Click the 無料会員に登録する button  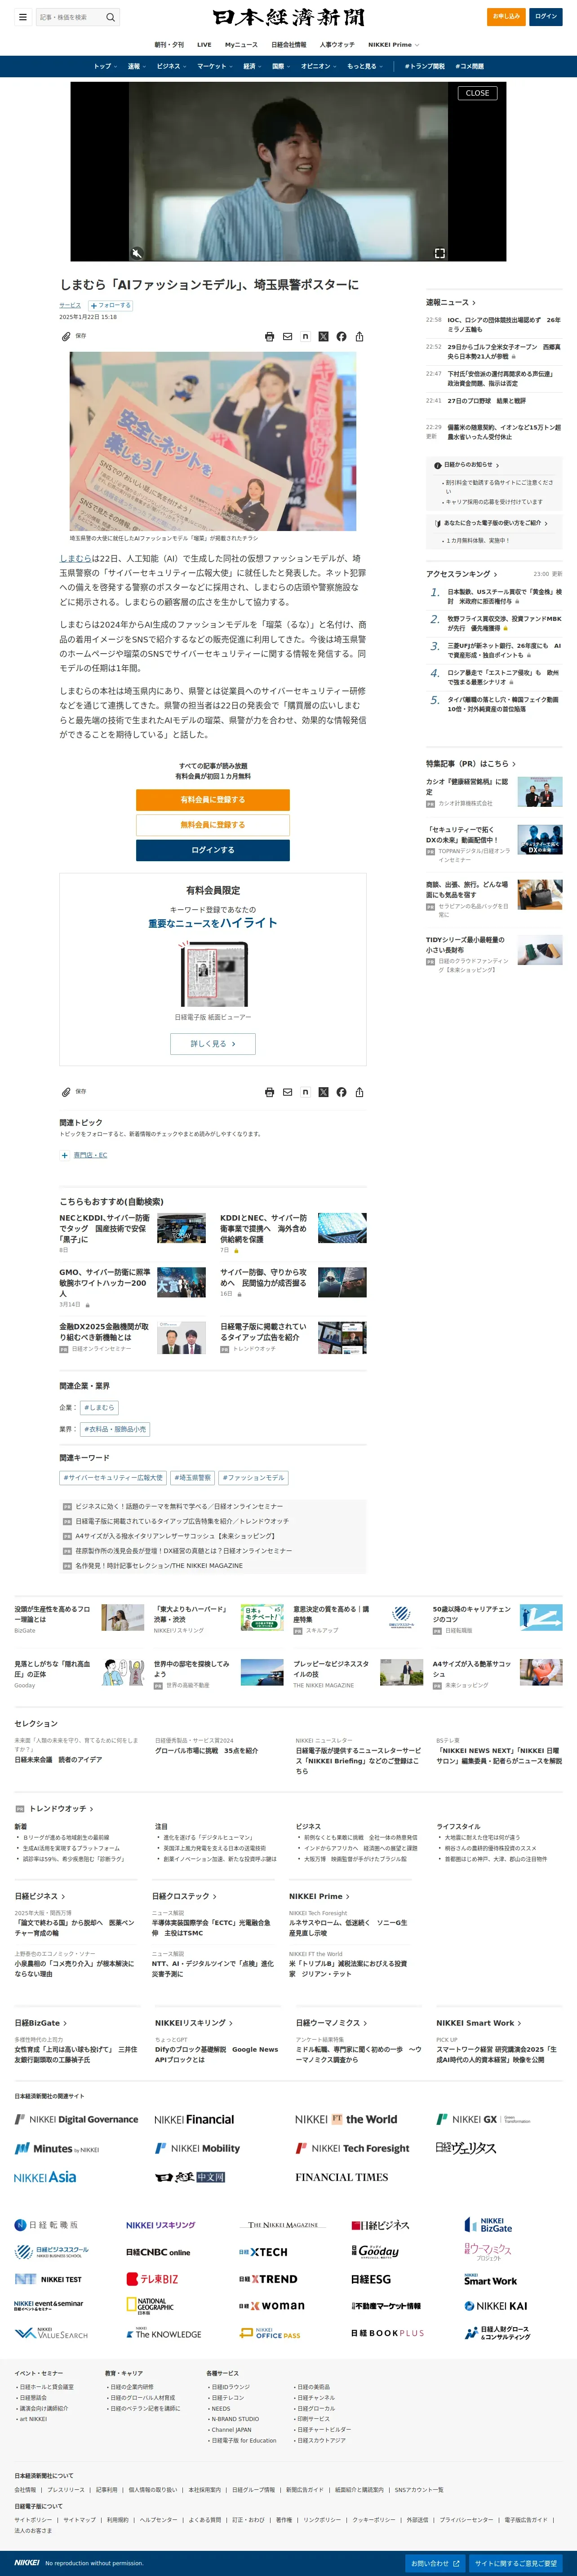point(213,825)
